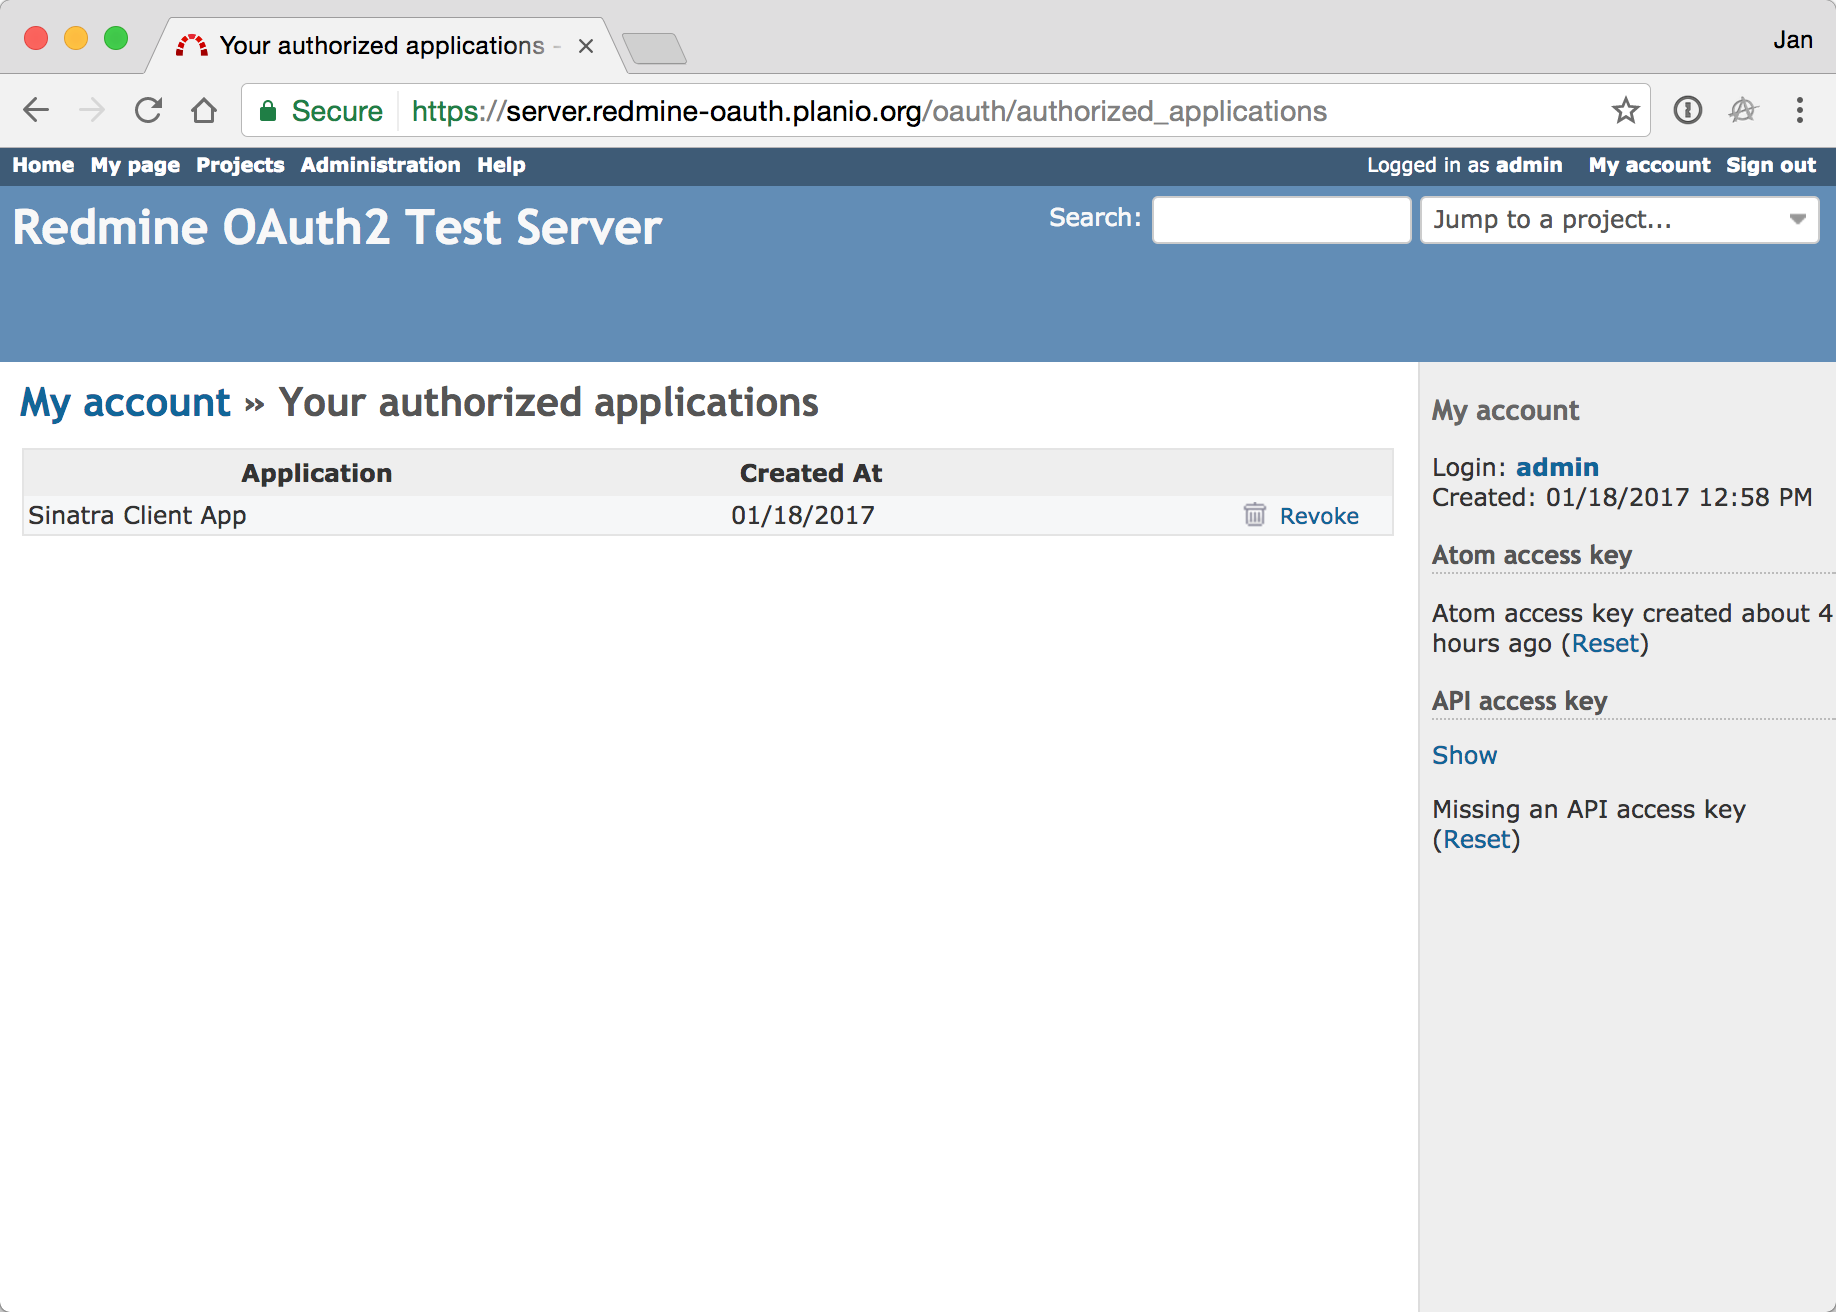The width and height of the screenshot is (1836, 1312).
Task: Click the anarchy-symbol extension icon
Action: 1743,110
